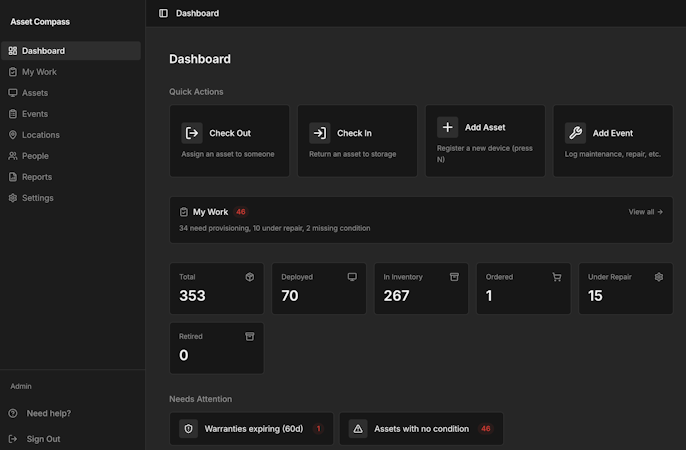
Task: Click the warning triangle icon for no condition
Action: click(x=358, y=429)
